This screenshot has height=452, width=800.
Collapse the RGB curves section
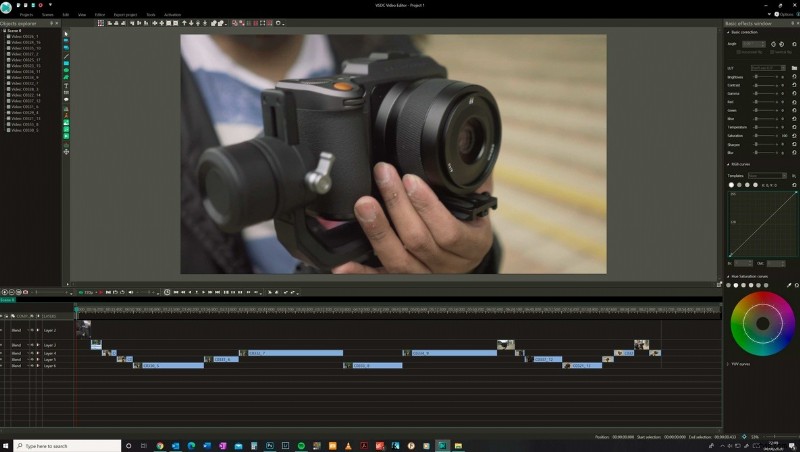click(x=728, y=164)
